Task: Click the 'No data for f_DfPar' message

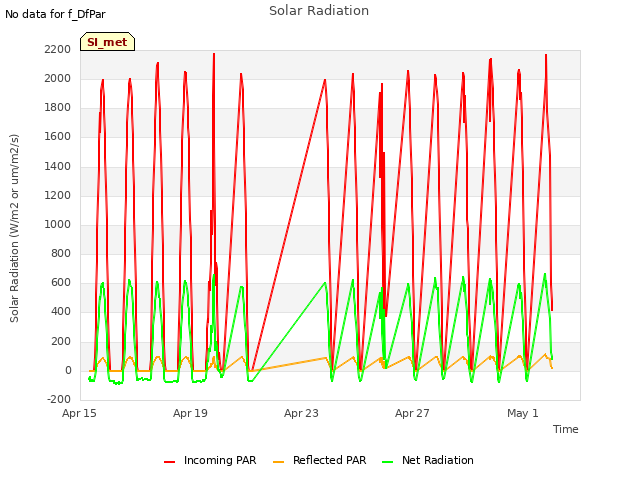Action: (55, 14)
